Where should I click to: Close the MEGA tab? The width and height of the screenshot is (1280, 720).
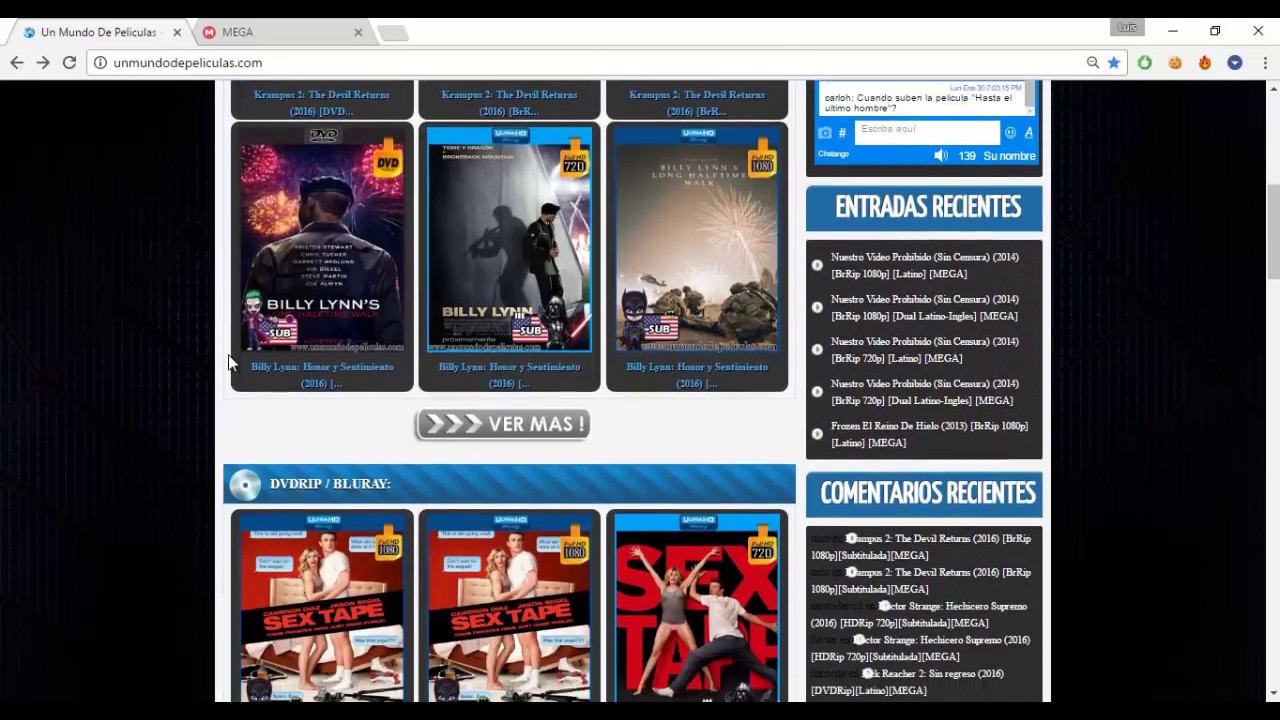pyautogui.click(x=358, y=32)
